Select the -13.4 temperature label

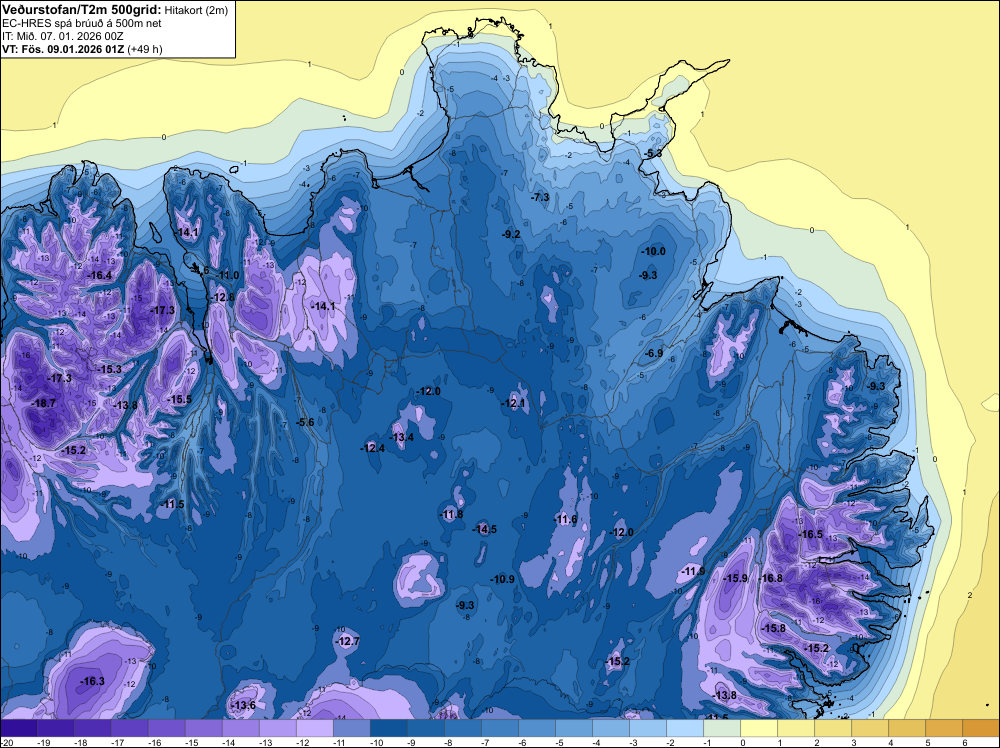pos(402,437)
